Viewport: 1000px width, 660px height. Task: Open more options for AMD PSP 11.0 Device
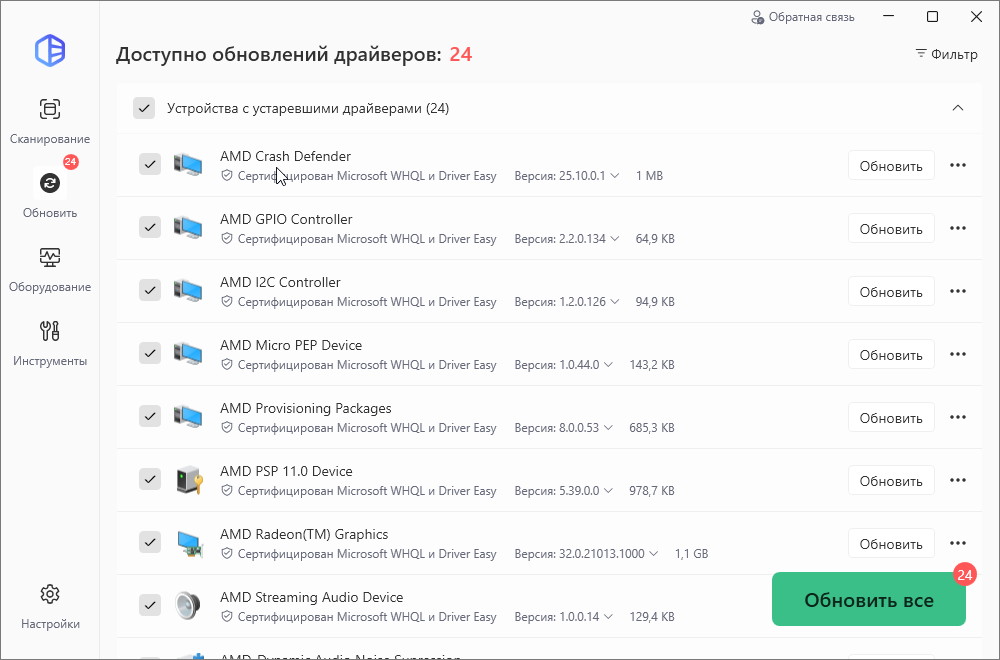pos(958,481)
